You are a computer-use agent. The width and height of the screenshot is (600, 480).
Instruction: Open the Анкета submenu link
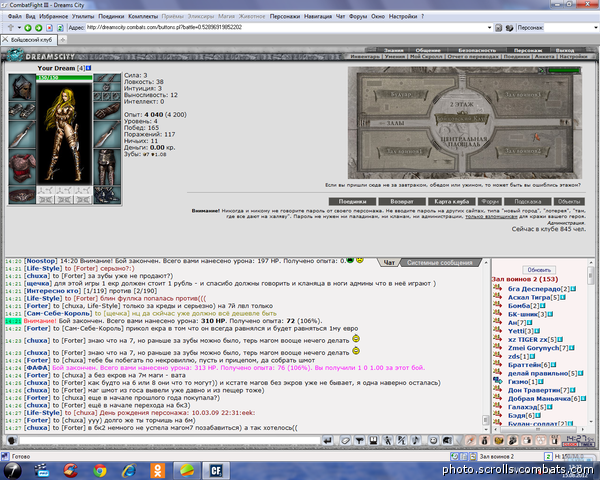pos(544,57)
